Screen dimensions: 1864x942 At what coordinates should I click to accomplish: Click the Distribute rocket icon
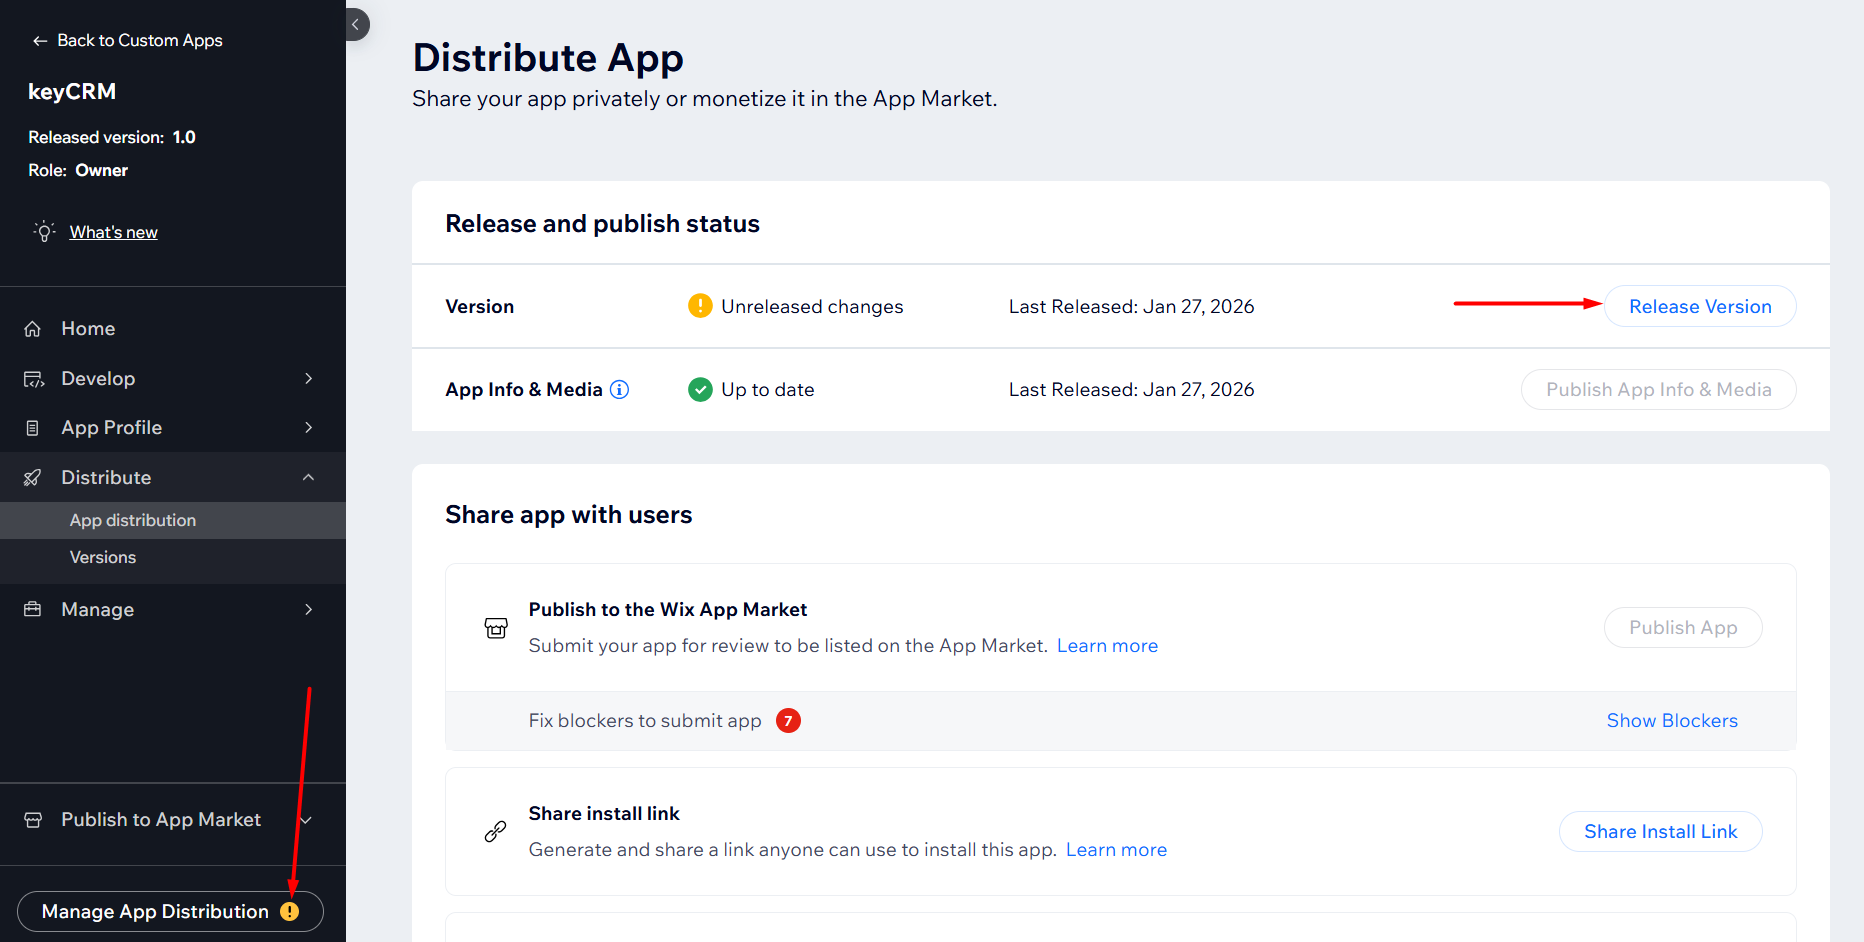pos(33,478)
